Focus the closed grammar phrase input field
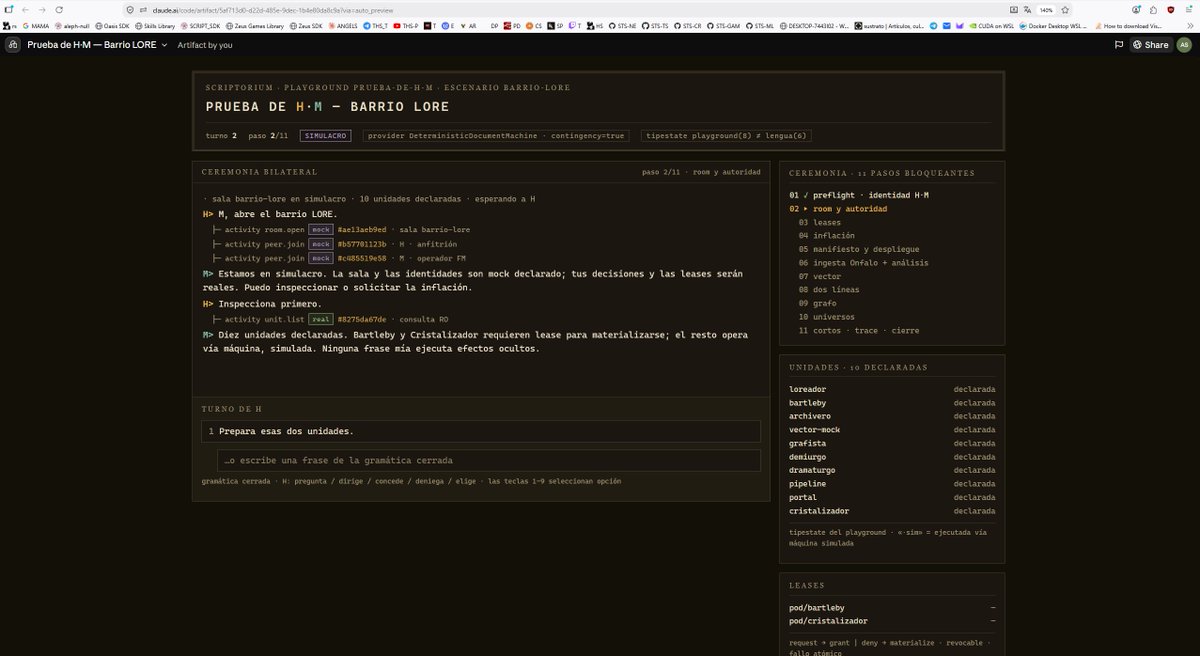Viewport: 1200px width, 656px height. [x=491, y=460]
